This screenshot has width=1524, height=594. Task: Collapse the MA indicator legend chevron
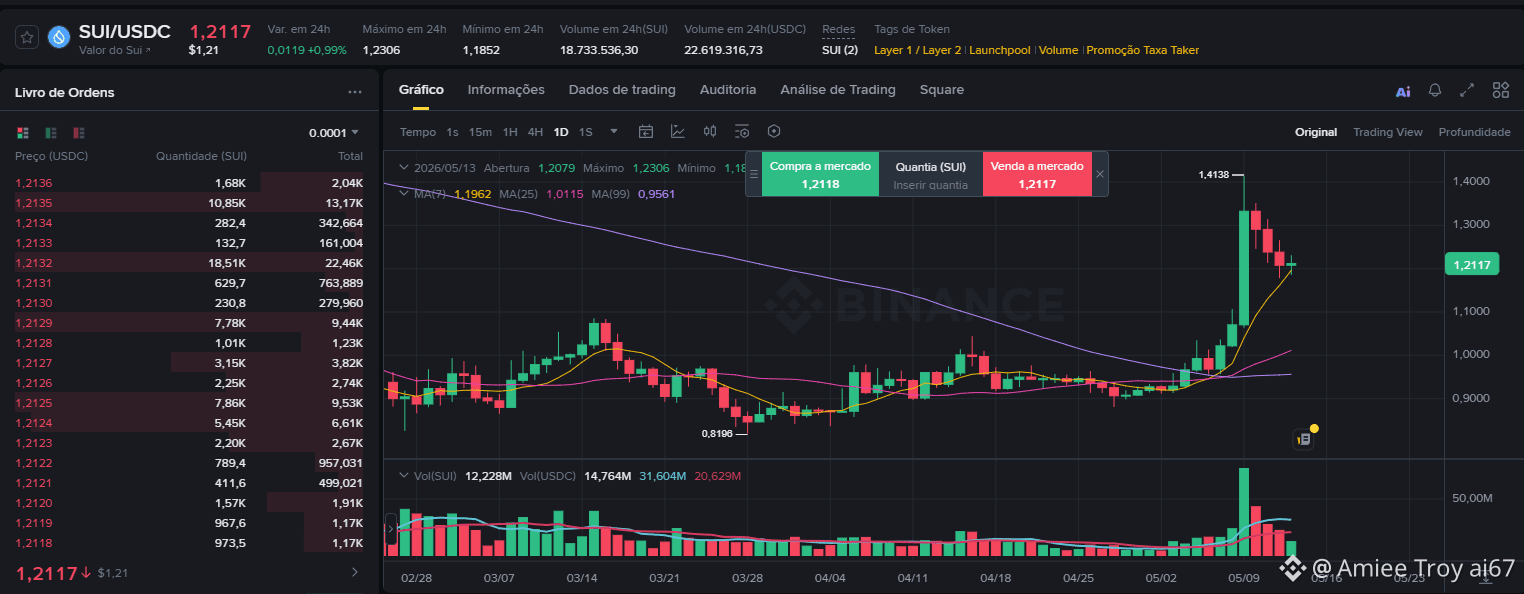coord(404,193)
